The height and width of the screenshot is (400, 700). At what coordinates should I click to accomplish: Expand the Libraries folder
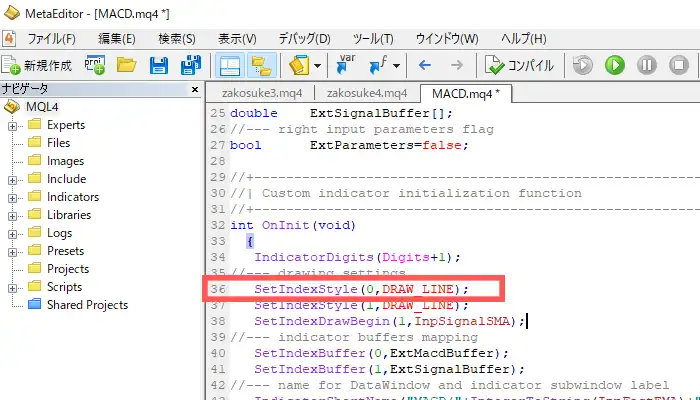pyautogui.click(x=12, y=216)
